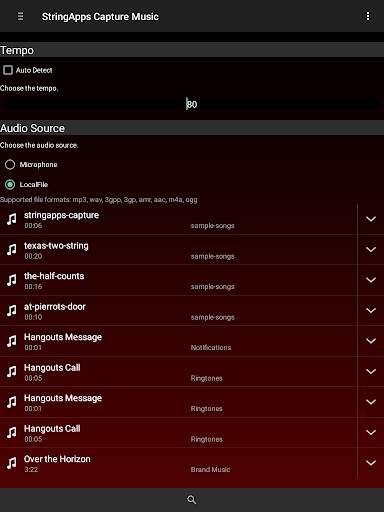384x512 pixels.
Task: Expand the the-half-counts song options
Action: [x=371, y=280]
